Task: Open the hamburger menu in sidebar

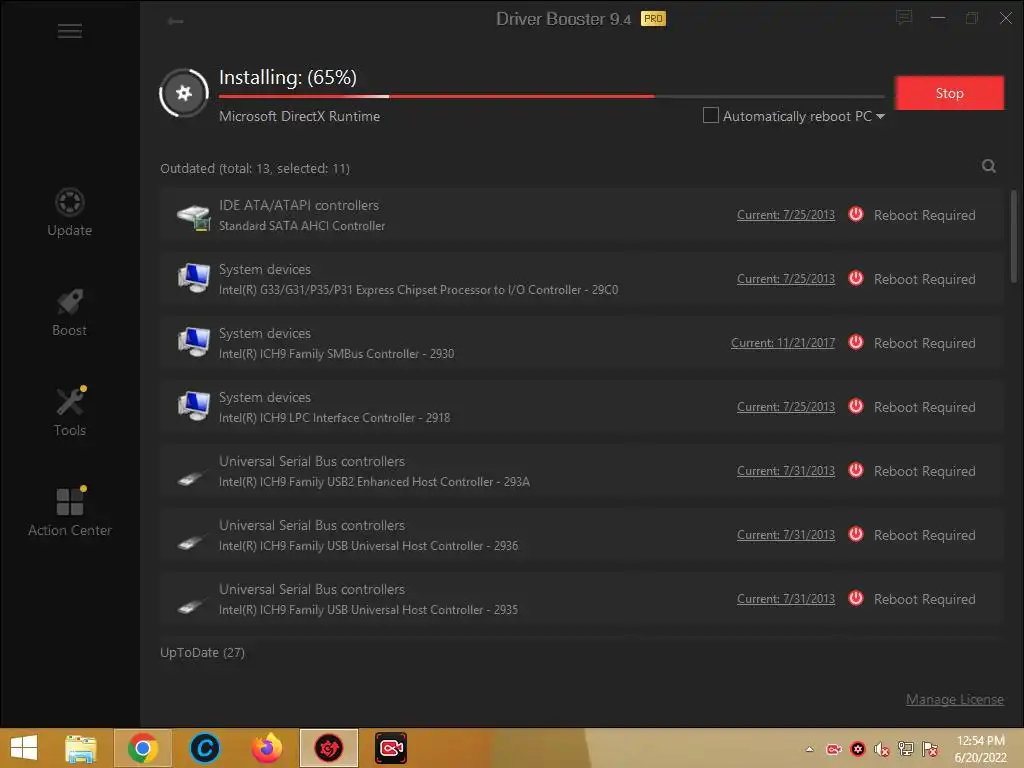Action: click(69, 31)
